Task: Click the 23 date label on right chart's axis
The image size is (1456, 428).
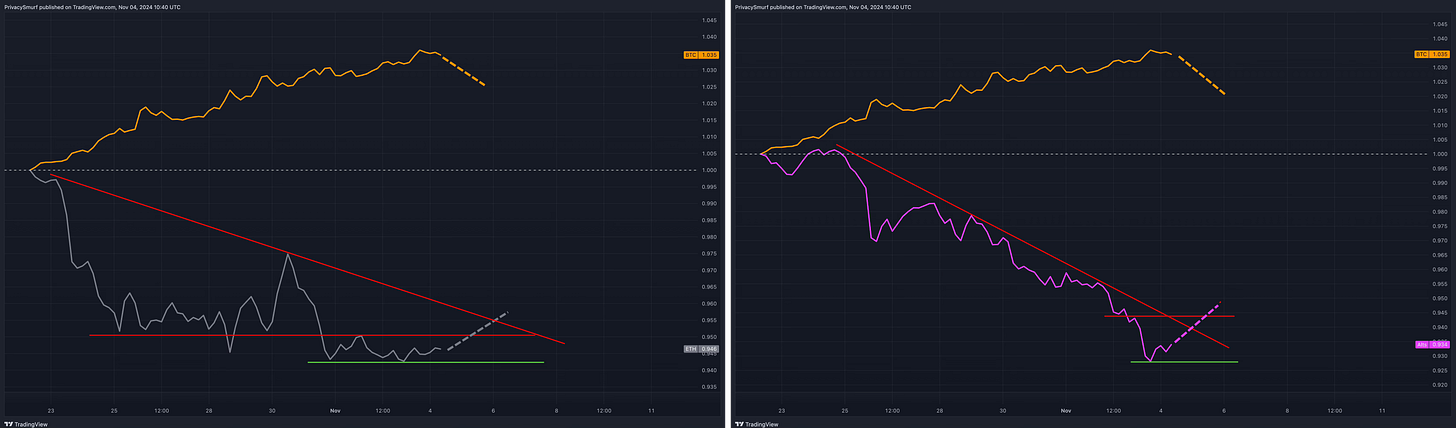Action: 781,410
